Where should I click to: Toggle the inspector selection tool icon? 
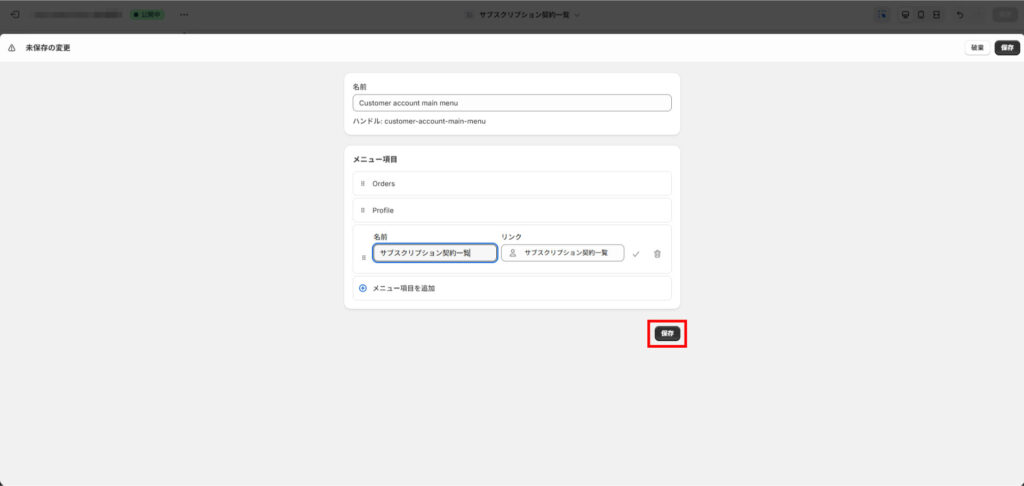882,15
